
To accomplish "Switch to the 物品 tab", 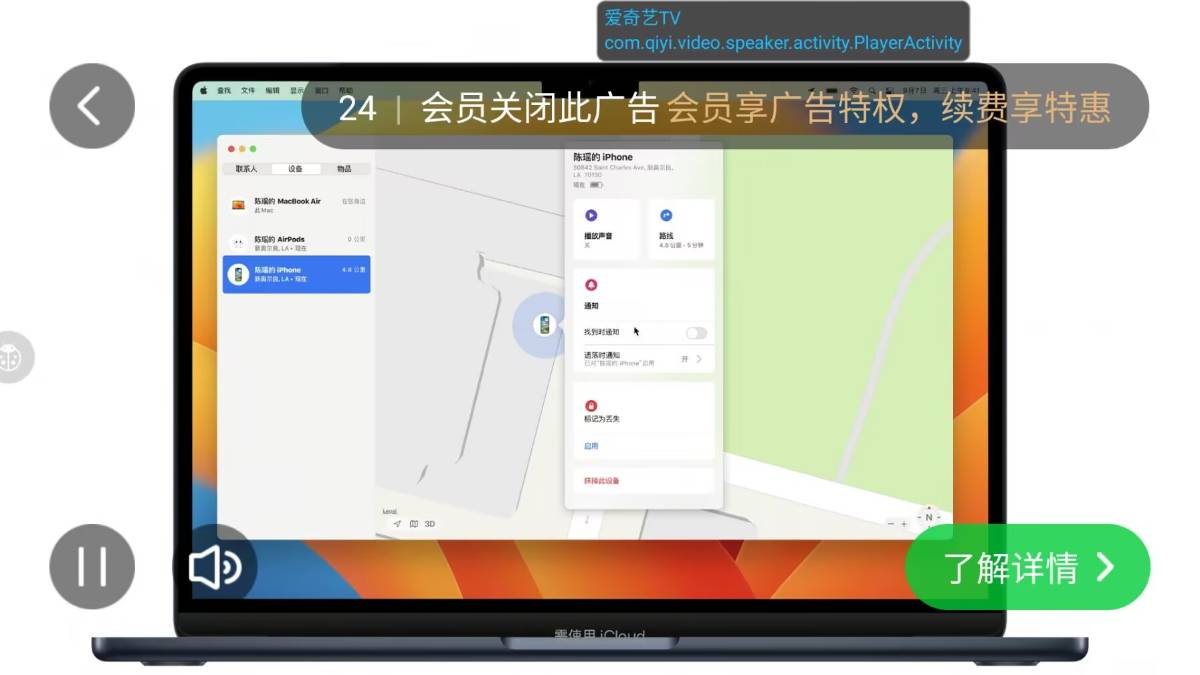I will (344, 169).
